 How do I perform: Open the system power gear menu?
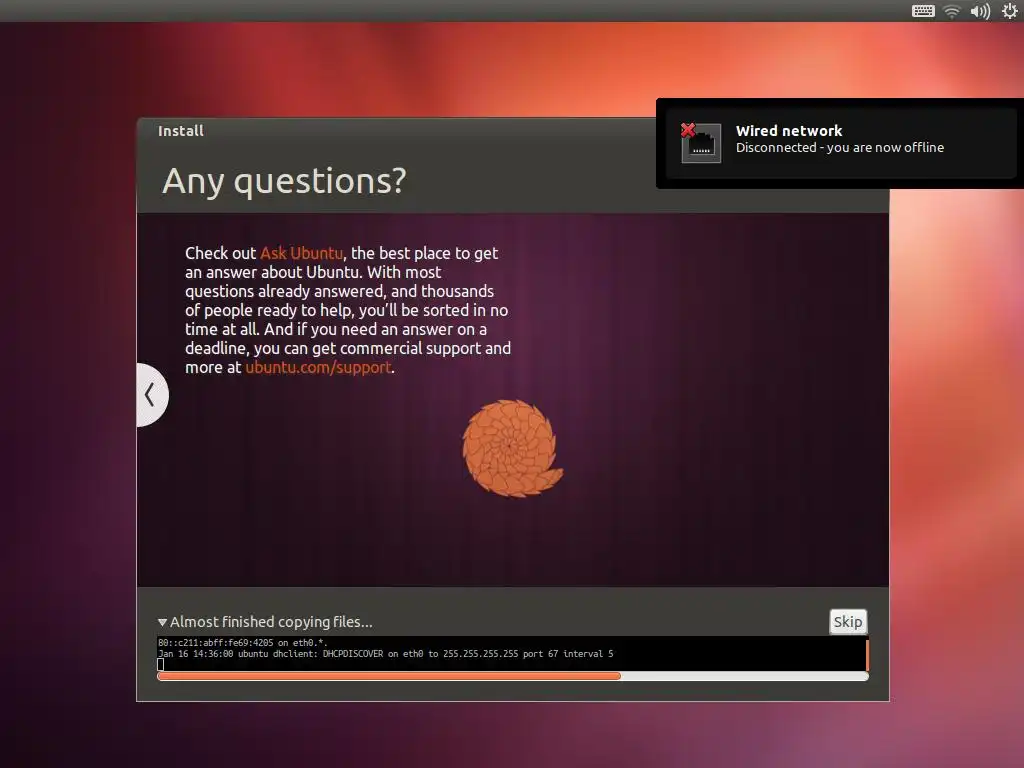(x=1010, y=11)
